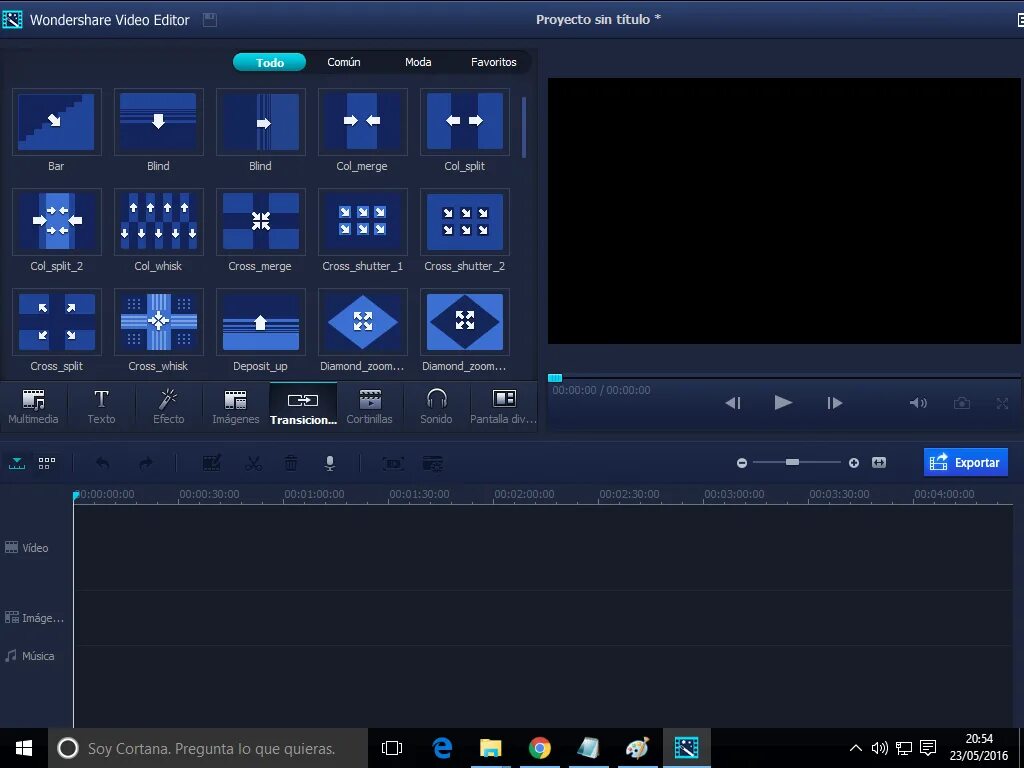Screen dimensions: 1024x768
Task: Click the 00:01:00:00 timeline ruler mark
Action: 314,494
